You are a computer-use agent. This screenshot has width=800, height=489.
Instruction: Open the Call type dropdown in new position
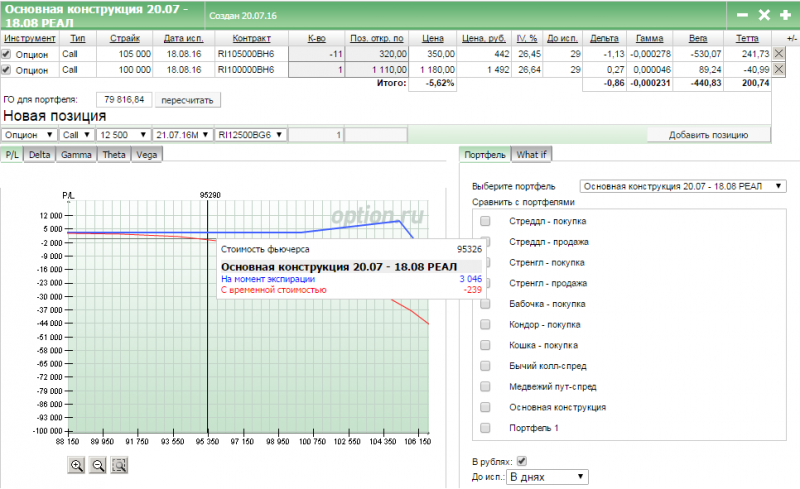(x=76, y=135)
